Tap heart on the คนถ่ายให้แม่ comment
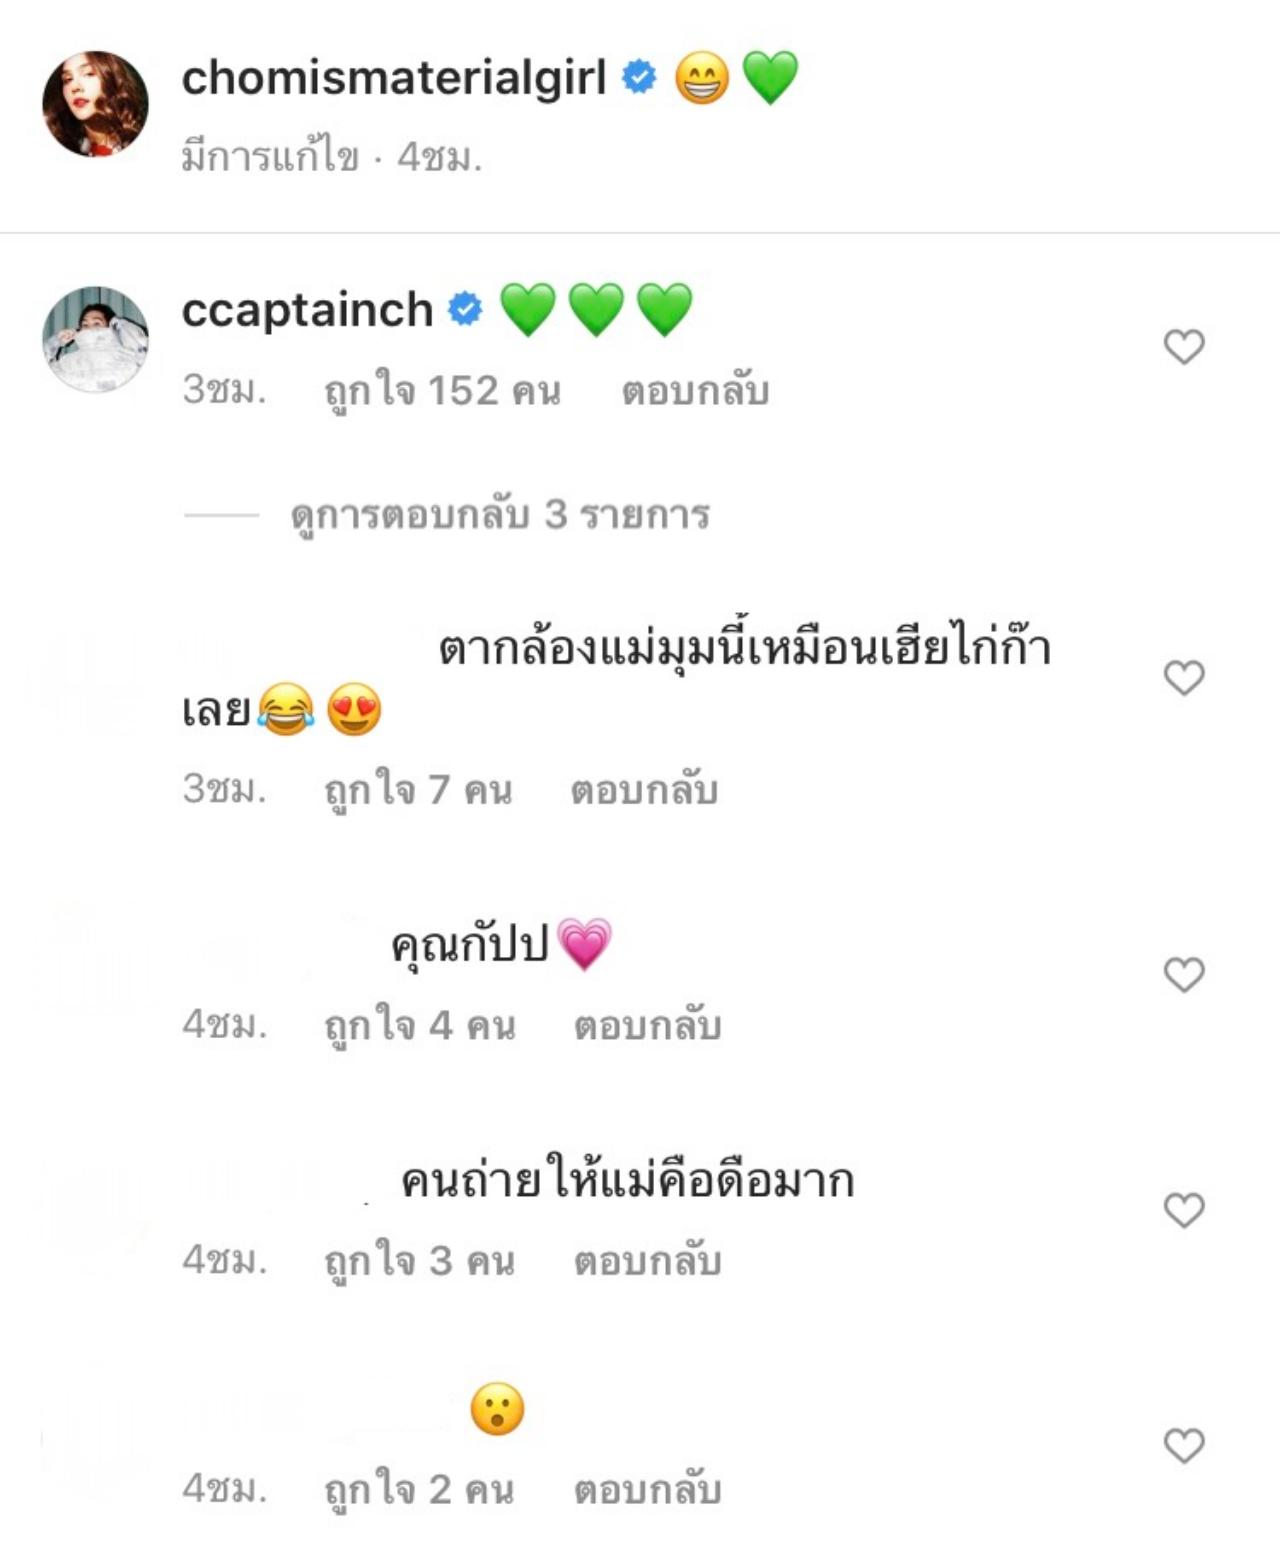The height and width of the screenshot is (1565, 1280). click(1184, 1210)
